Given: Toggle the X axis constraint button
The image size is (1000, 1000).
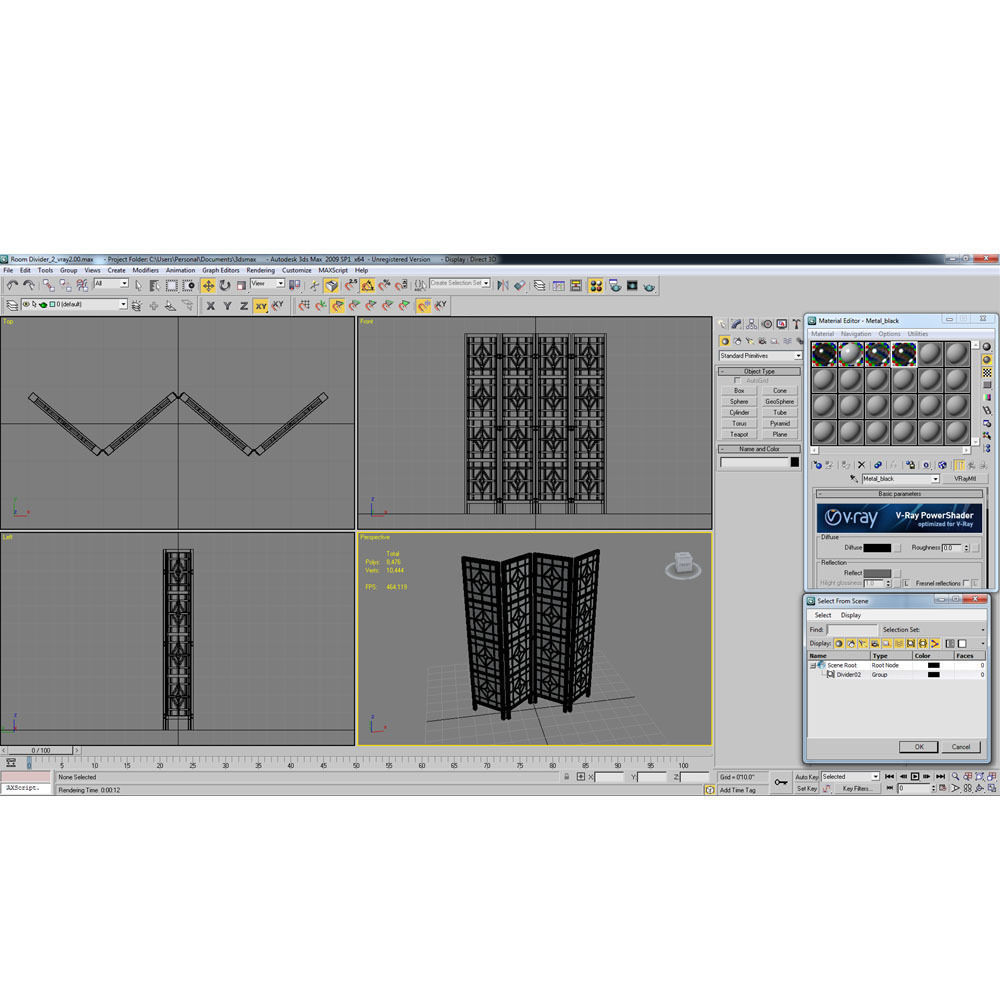Looking at the screenshot, I should coord(210,305).
